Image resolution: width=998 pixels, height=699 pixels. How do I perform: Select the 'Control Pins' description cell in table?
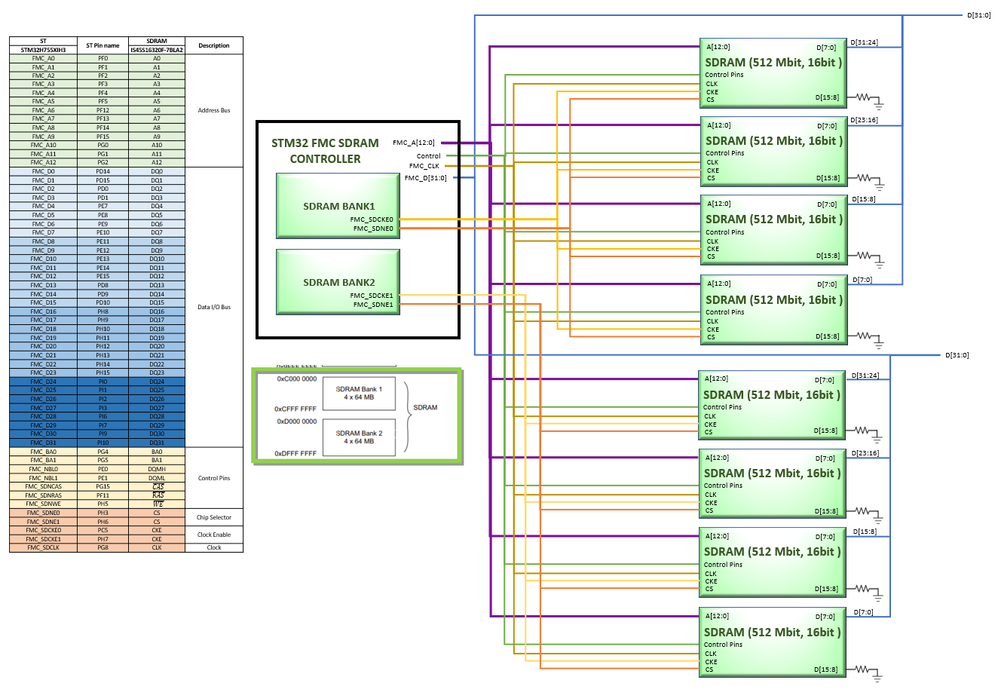214,477
